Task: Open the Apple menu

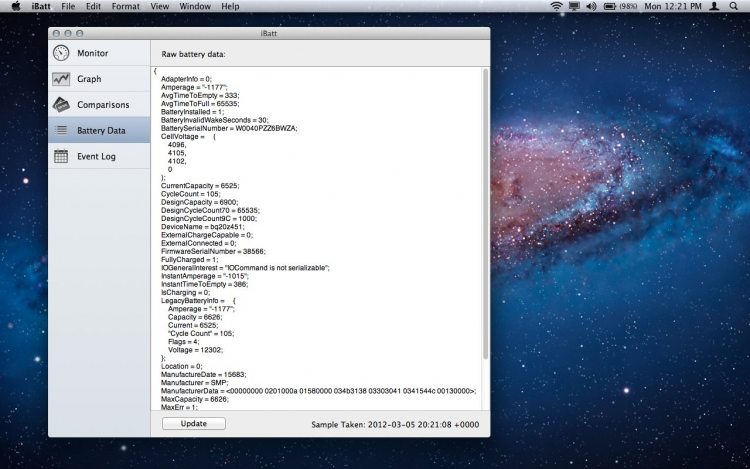Action: coord(16,6)
